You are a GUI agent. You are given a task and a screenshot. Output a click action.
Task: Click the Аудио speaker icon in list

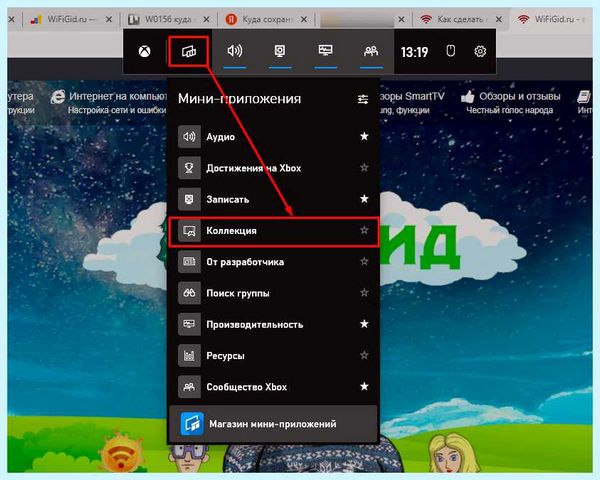(x=189, y=137)
